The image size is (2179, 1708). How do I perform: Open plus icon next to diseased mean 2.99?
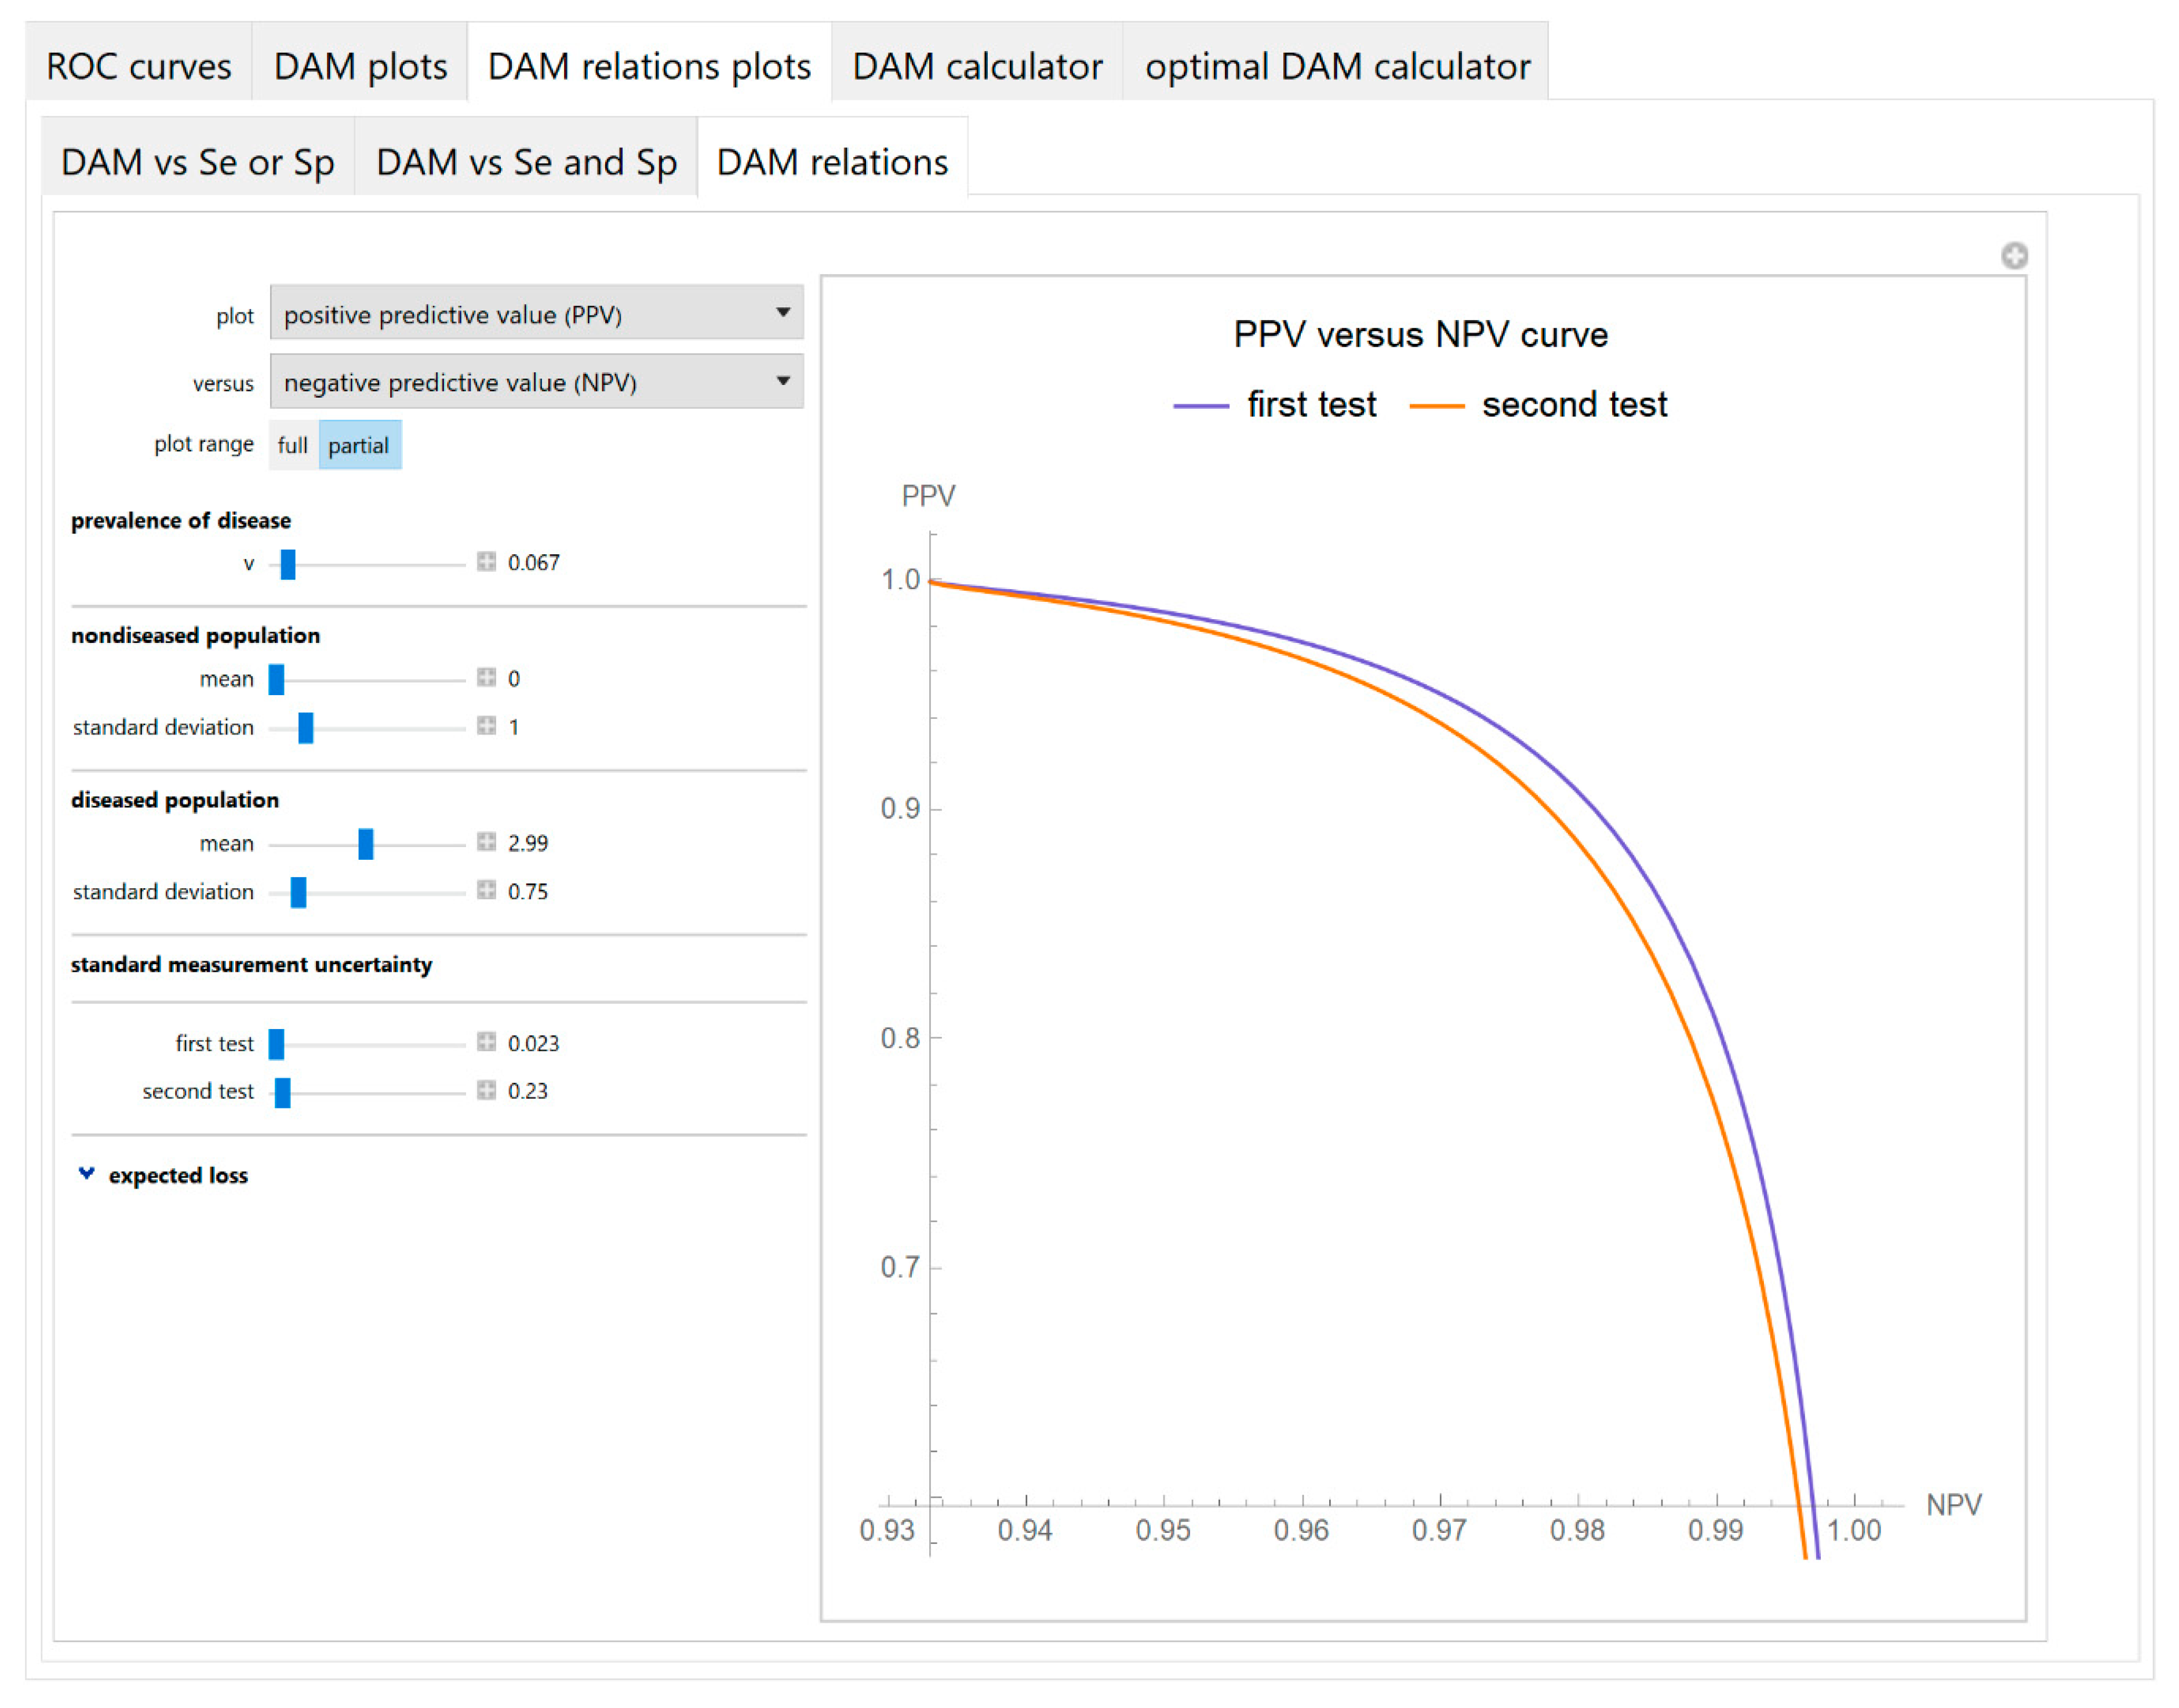point(486,842)
